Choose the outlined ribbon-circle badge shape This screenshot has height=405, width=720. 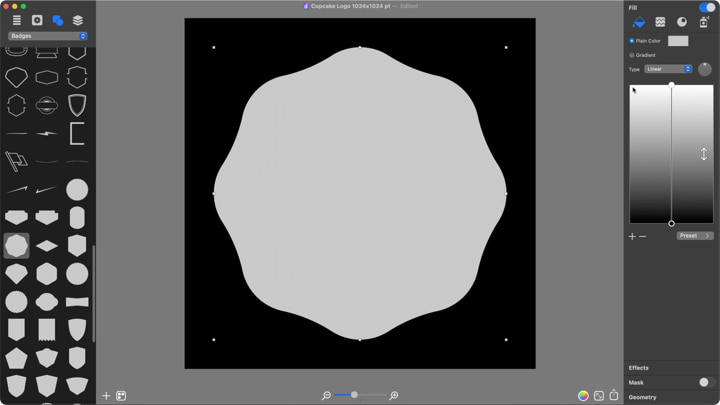(47, 105)
